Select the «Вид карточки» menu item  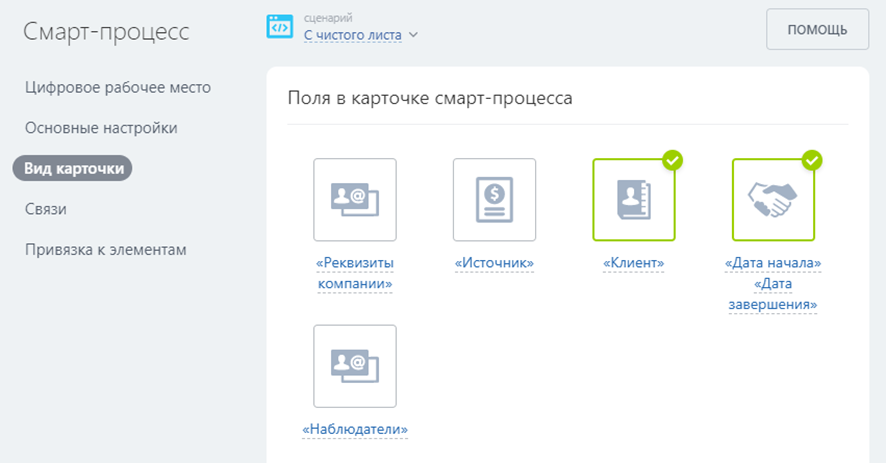(72, 168)
